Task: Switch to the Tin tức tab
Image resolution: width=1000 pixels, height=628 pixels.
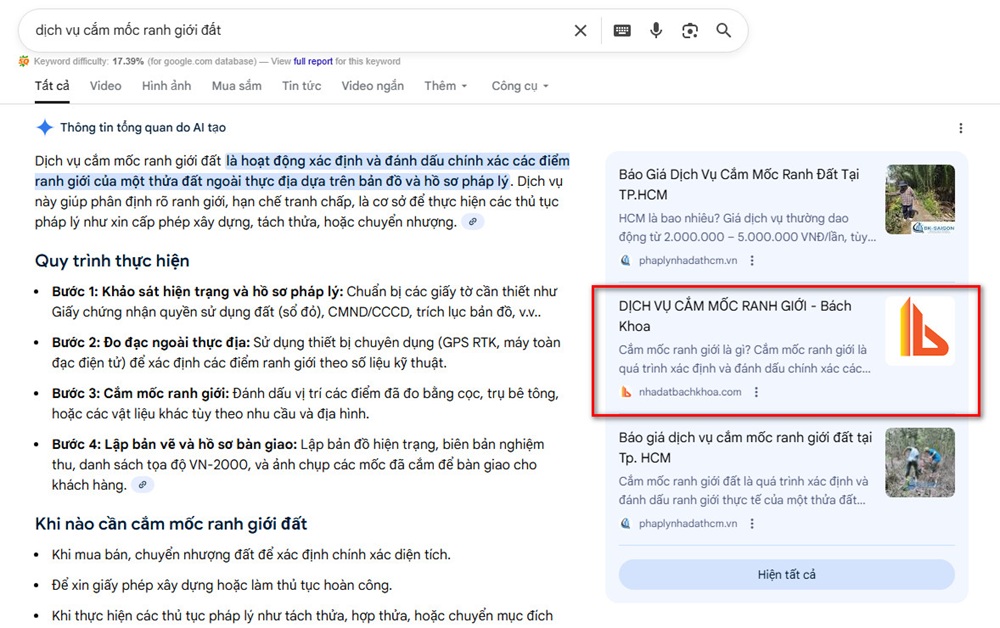Action: click(301, 86)
